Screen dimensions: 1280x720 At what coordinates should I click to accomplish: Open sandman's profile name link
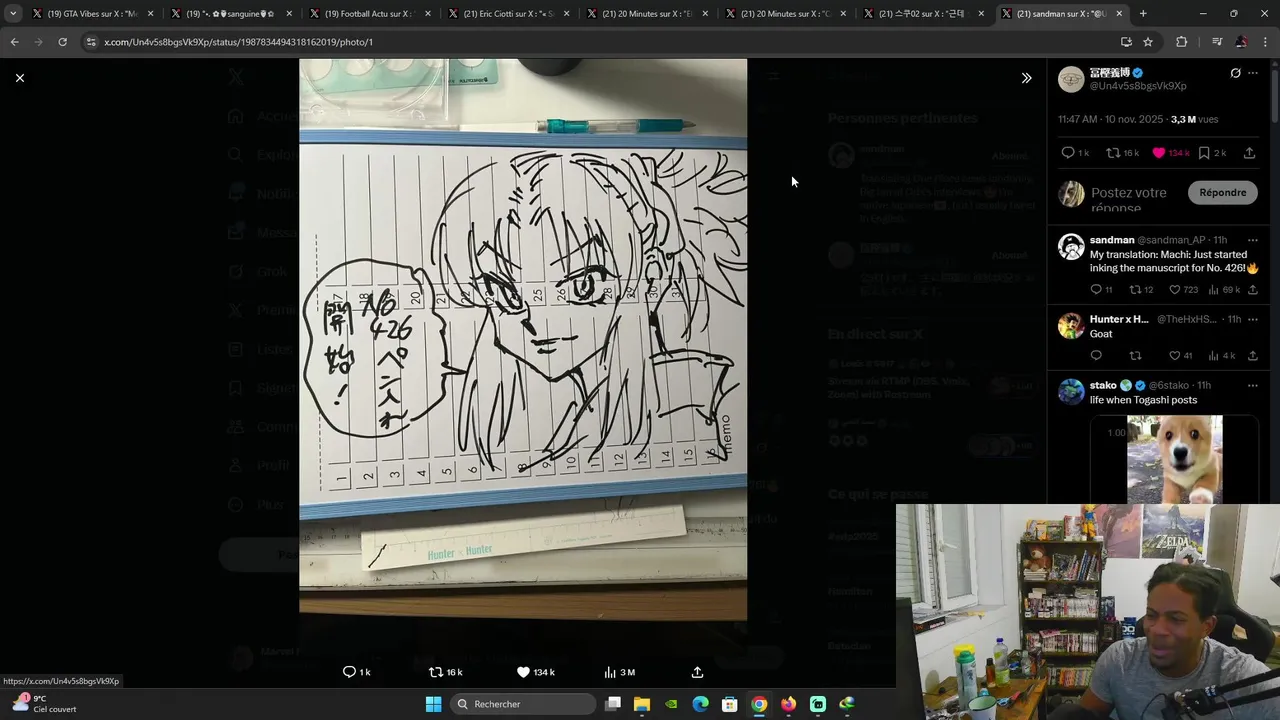pyautogui.click(x=1112, y=240)
